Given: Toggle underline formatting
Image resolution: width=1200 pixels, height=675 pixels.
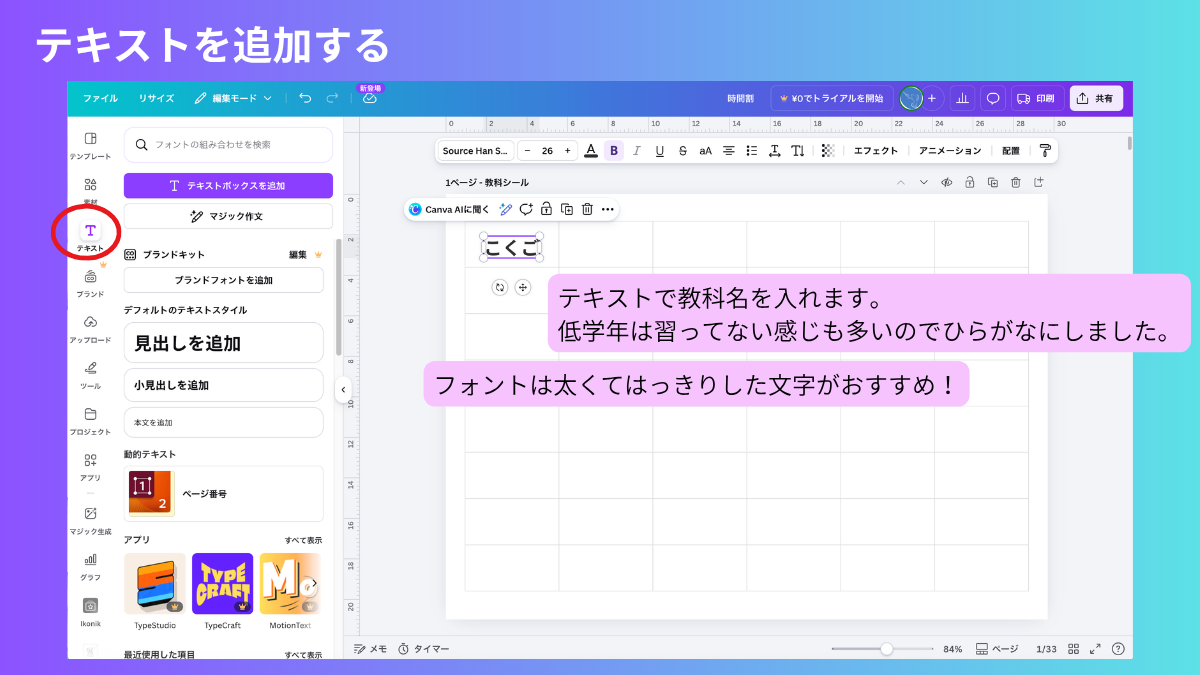Looking at the screenshot, I should (660, 151).
